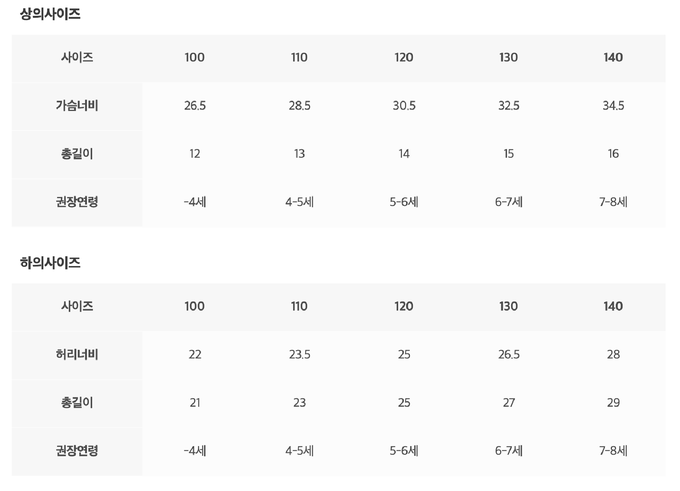Select the 허리너비 row label
This screenshot has height=491, width=680.
click(77, 355)
